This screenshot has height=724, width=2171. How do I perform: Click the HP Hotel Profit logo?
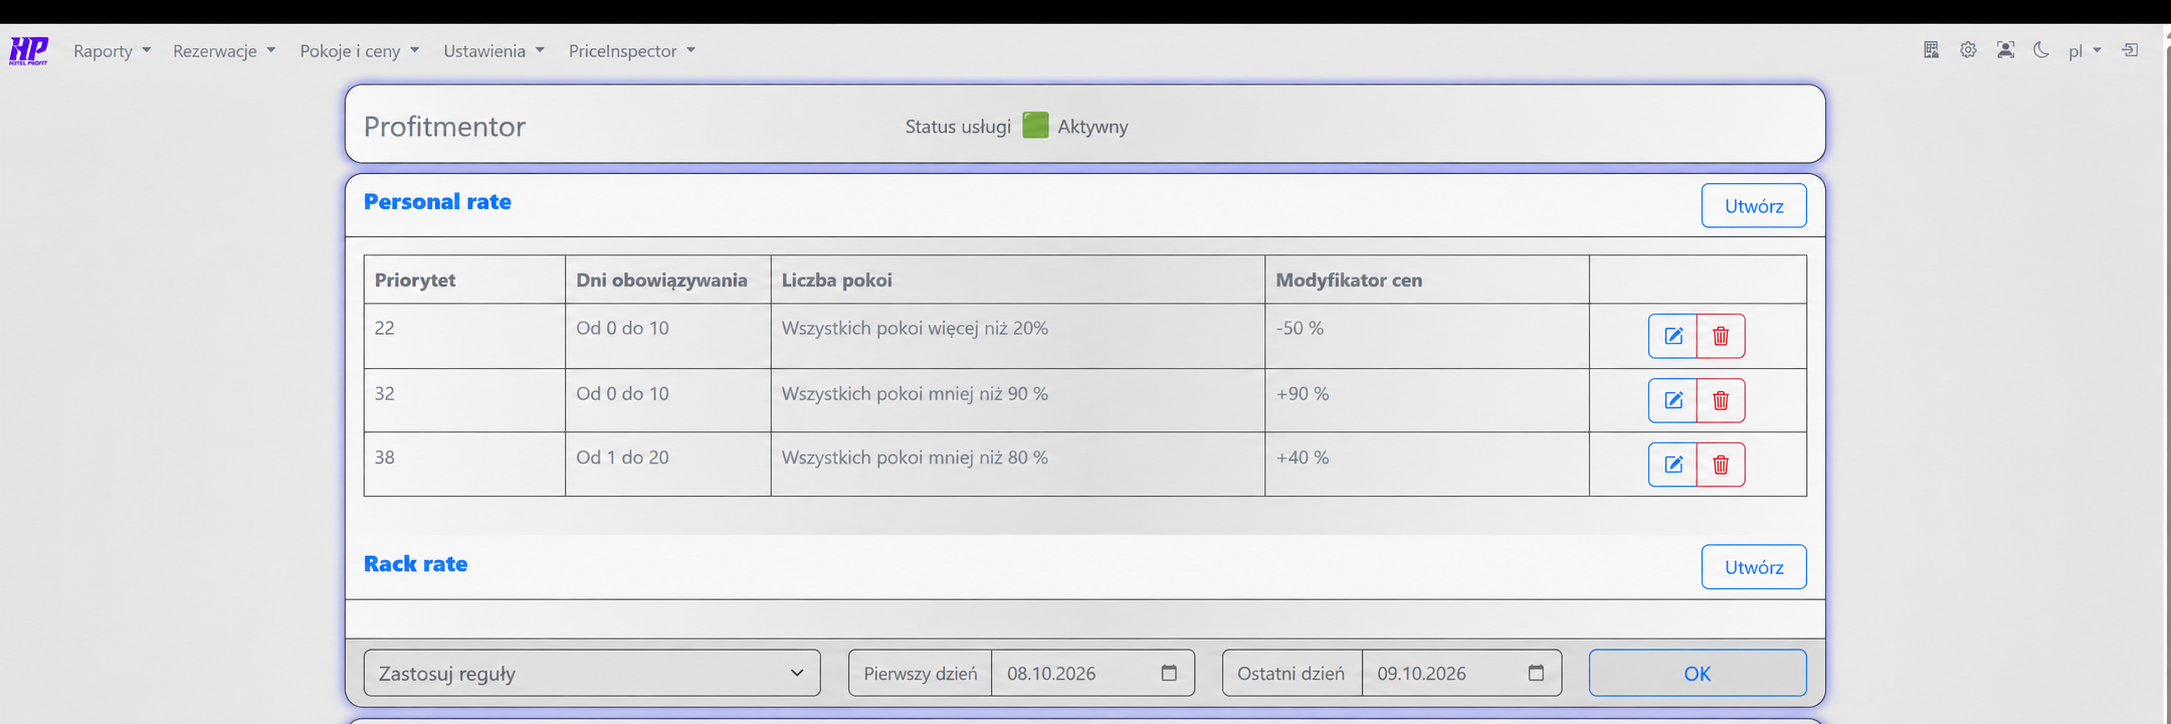pyautogui.click(x=28, y=51)
